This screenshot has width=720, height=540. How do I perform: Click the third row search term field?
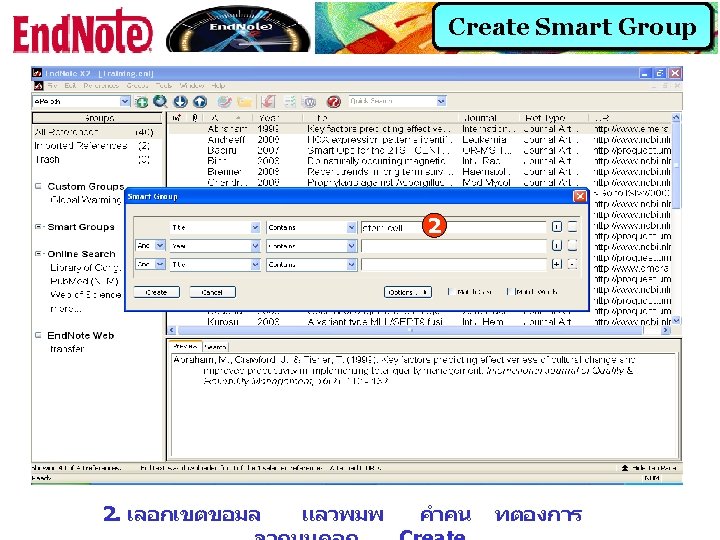point(453,264)
